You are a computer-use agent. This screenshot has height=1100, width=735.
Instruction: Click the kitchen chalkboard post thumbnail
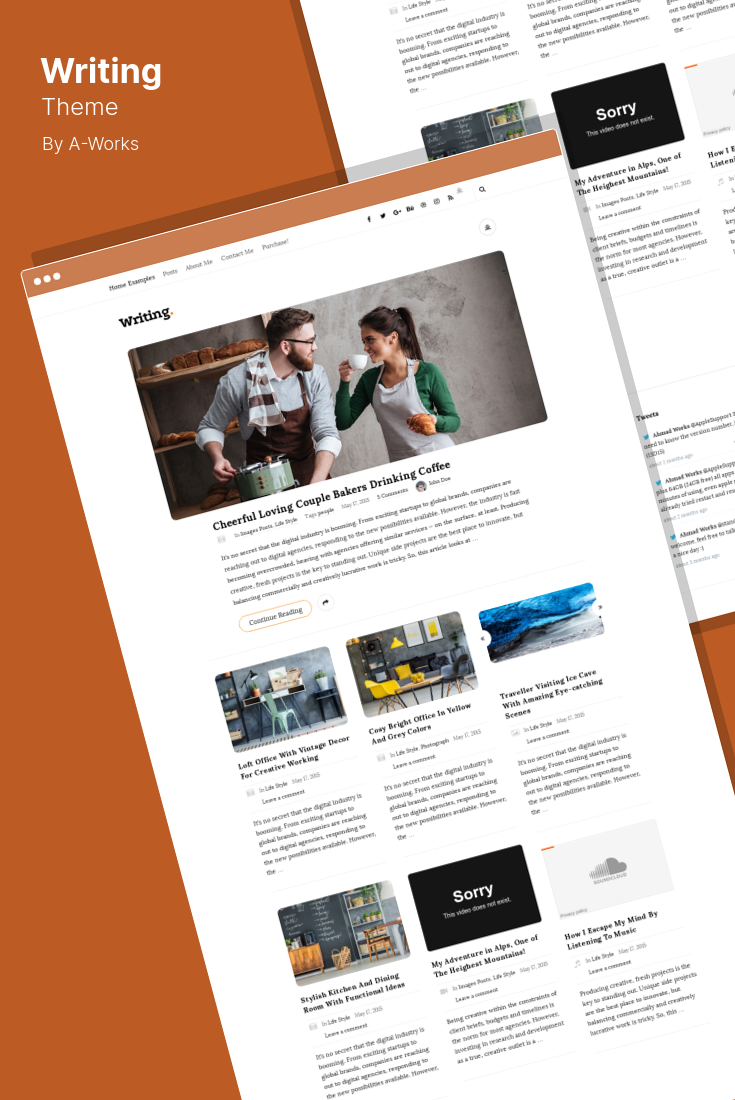(344, 934)
